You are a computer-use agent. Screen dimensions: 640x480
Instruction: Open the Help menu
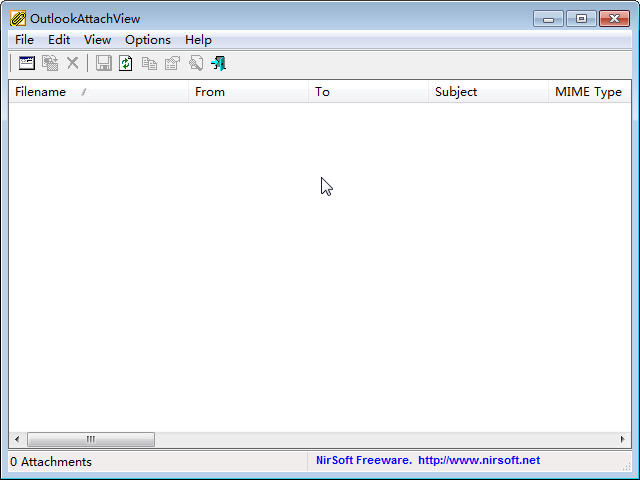point(198,40)
